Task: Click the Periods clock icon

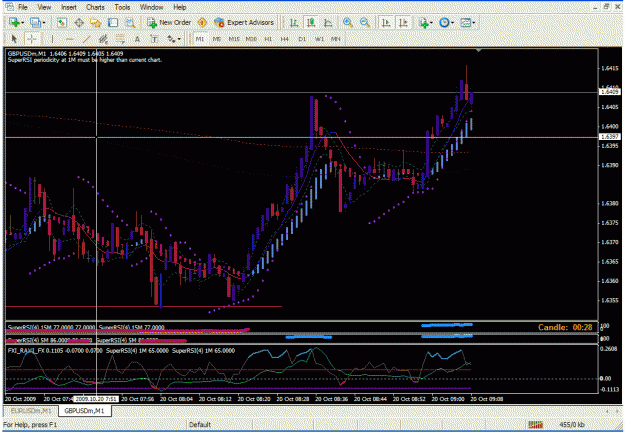Action: coord(444,23)
